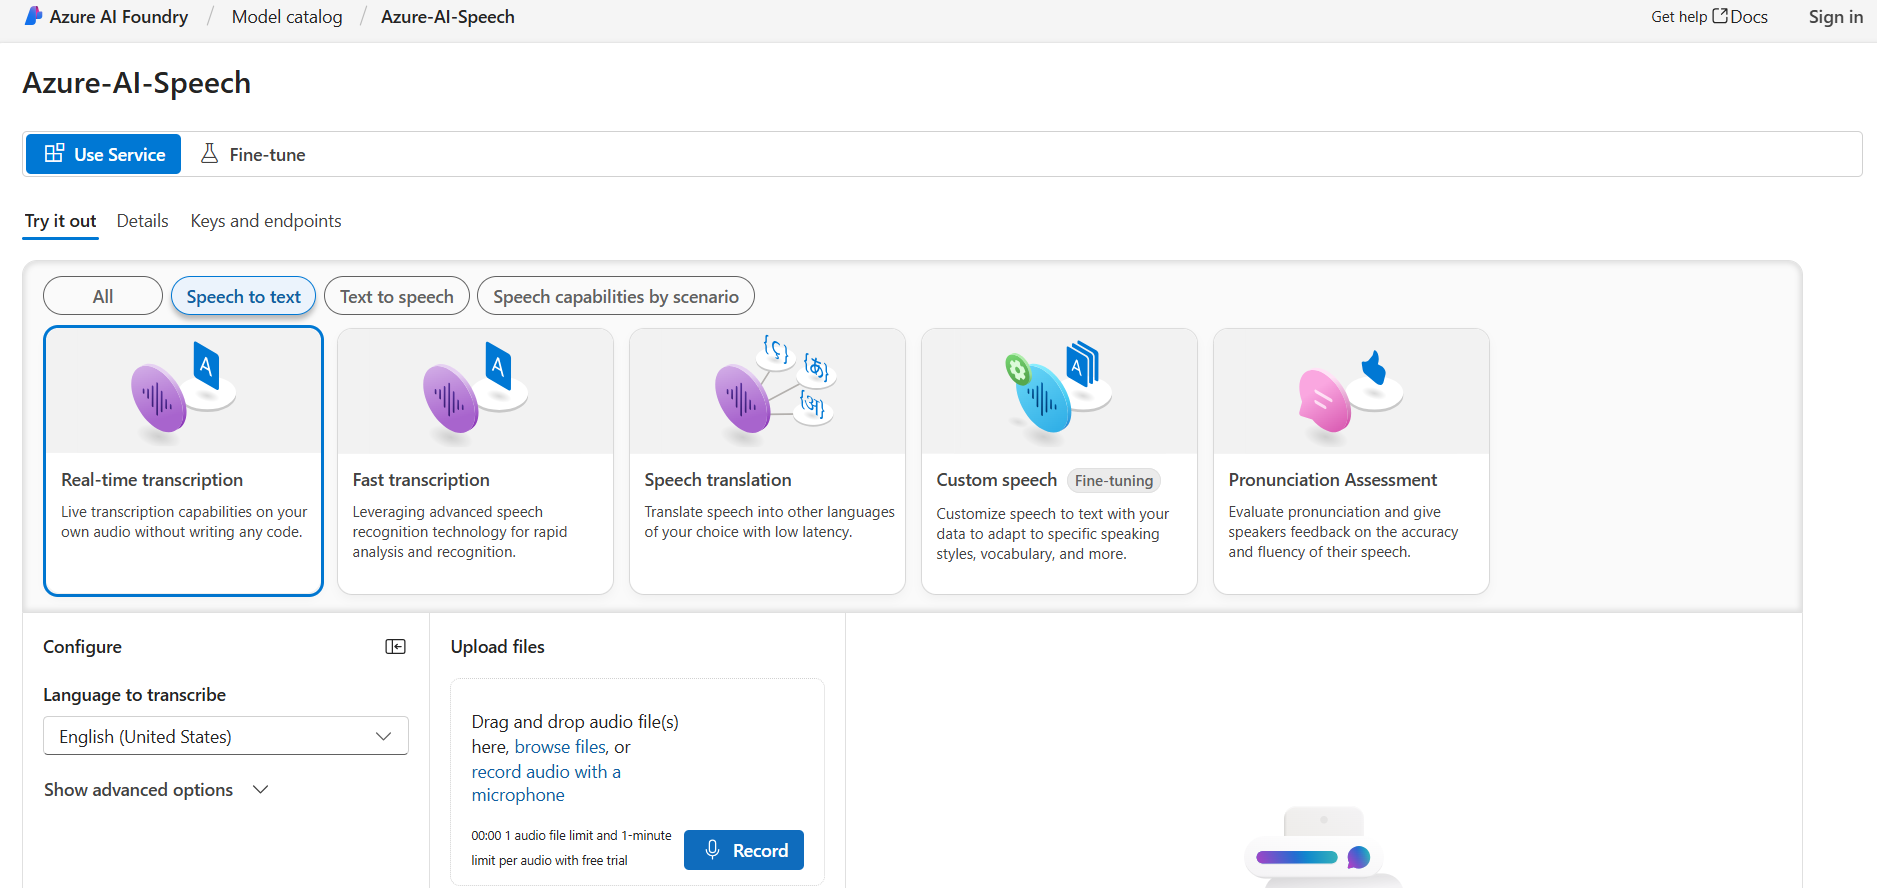
Task: Click the Use Service grid icon
Action: click(55, 153)
